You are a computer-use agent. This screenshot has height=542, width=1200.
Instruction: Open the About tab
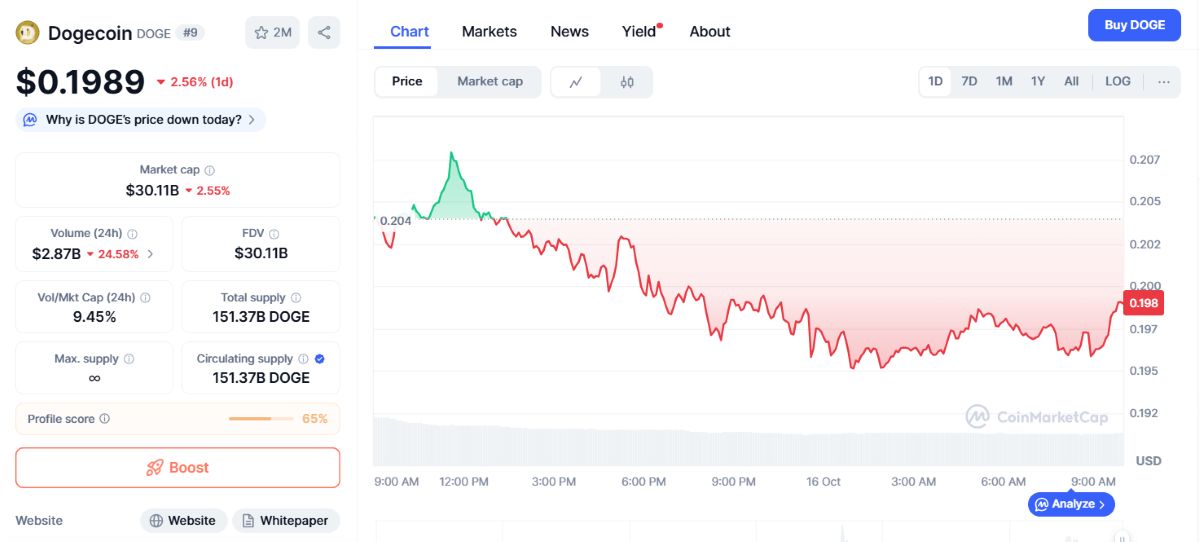pyautogui.click(x=710, y=32)
